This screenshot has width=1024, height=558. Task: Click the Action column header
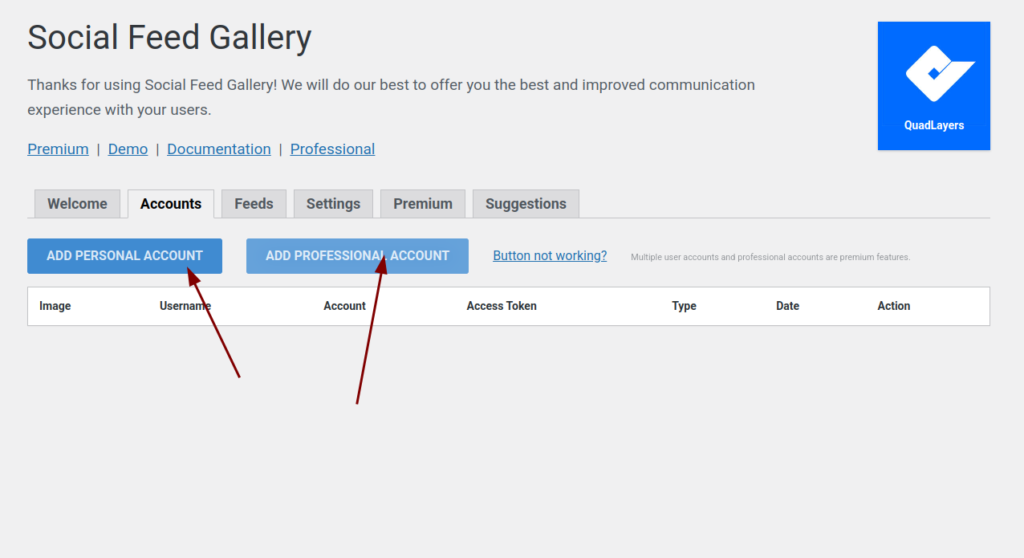point(894,306)
